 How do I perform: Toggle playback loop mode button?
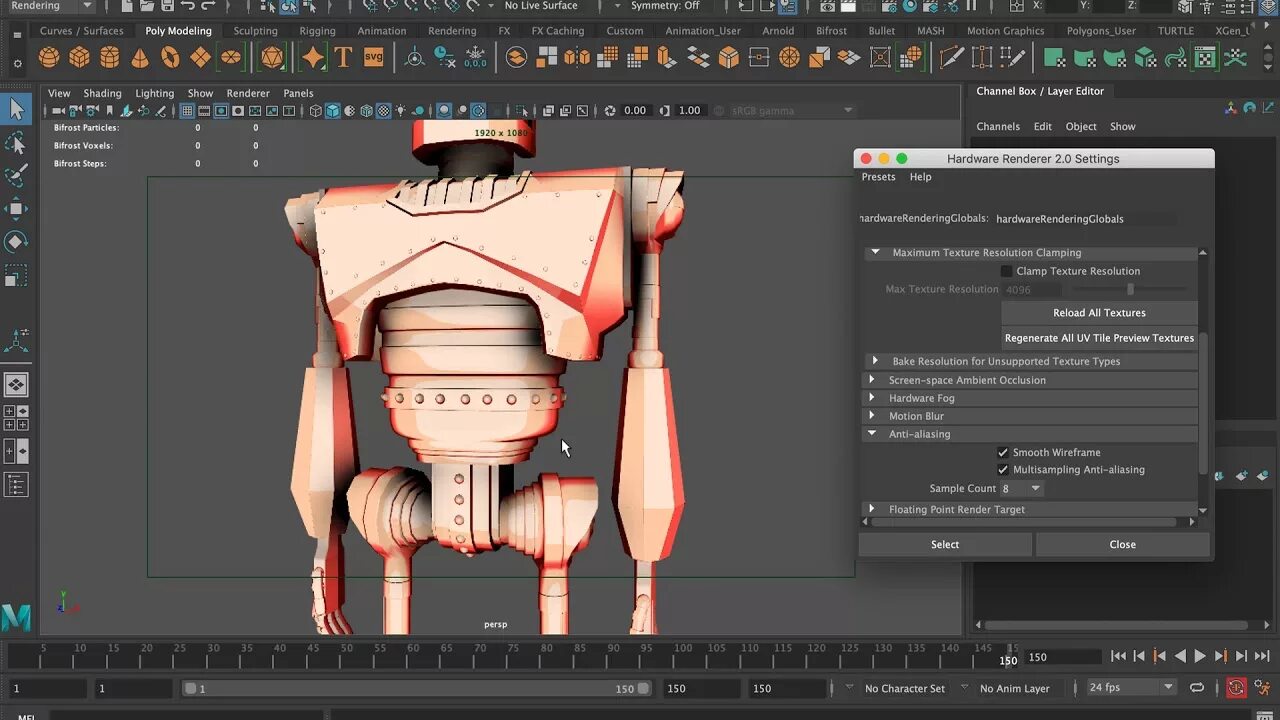1197,688
